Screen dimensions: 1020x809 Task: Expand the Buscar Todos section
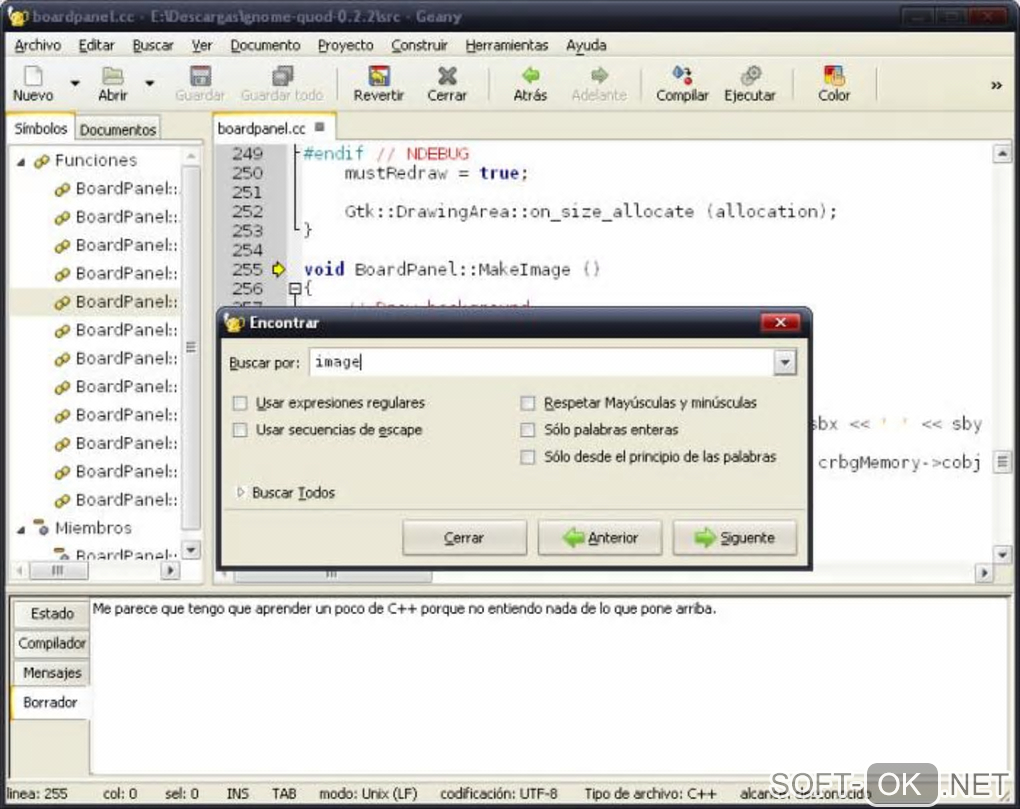tap(241, 492)
